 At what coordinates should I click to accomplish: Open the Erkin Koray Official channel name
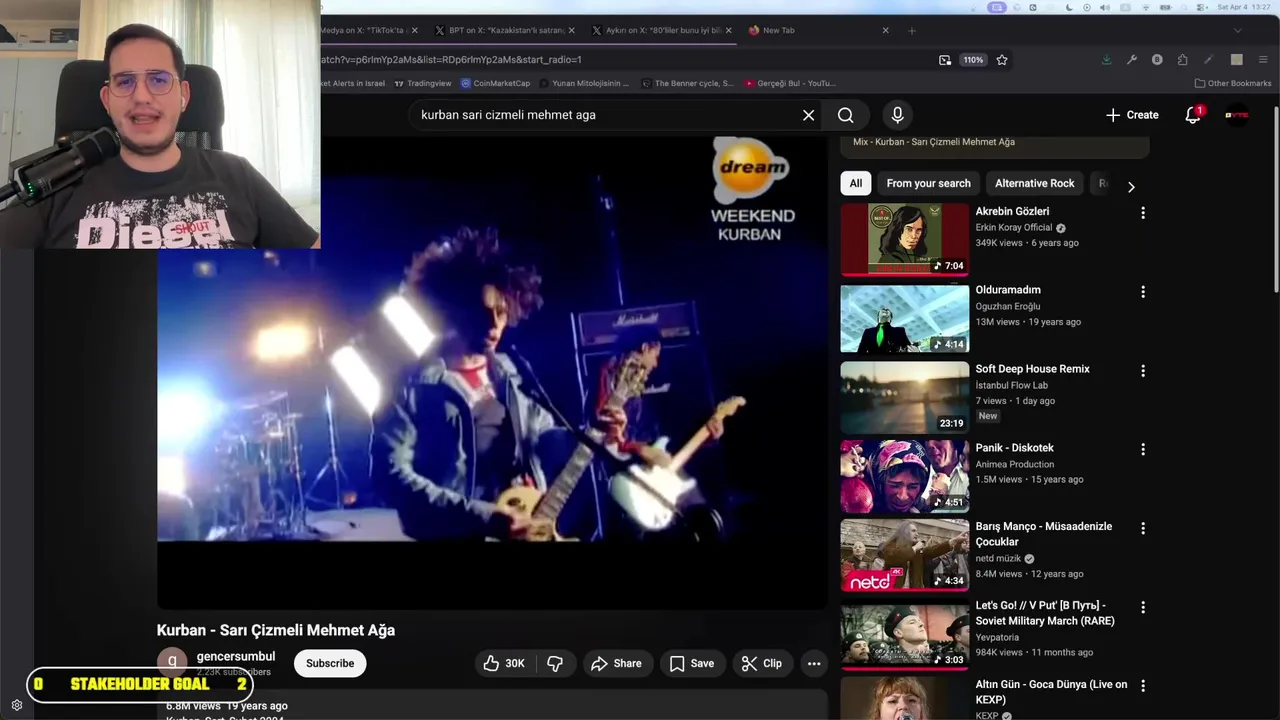click(1014, 228)
